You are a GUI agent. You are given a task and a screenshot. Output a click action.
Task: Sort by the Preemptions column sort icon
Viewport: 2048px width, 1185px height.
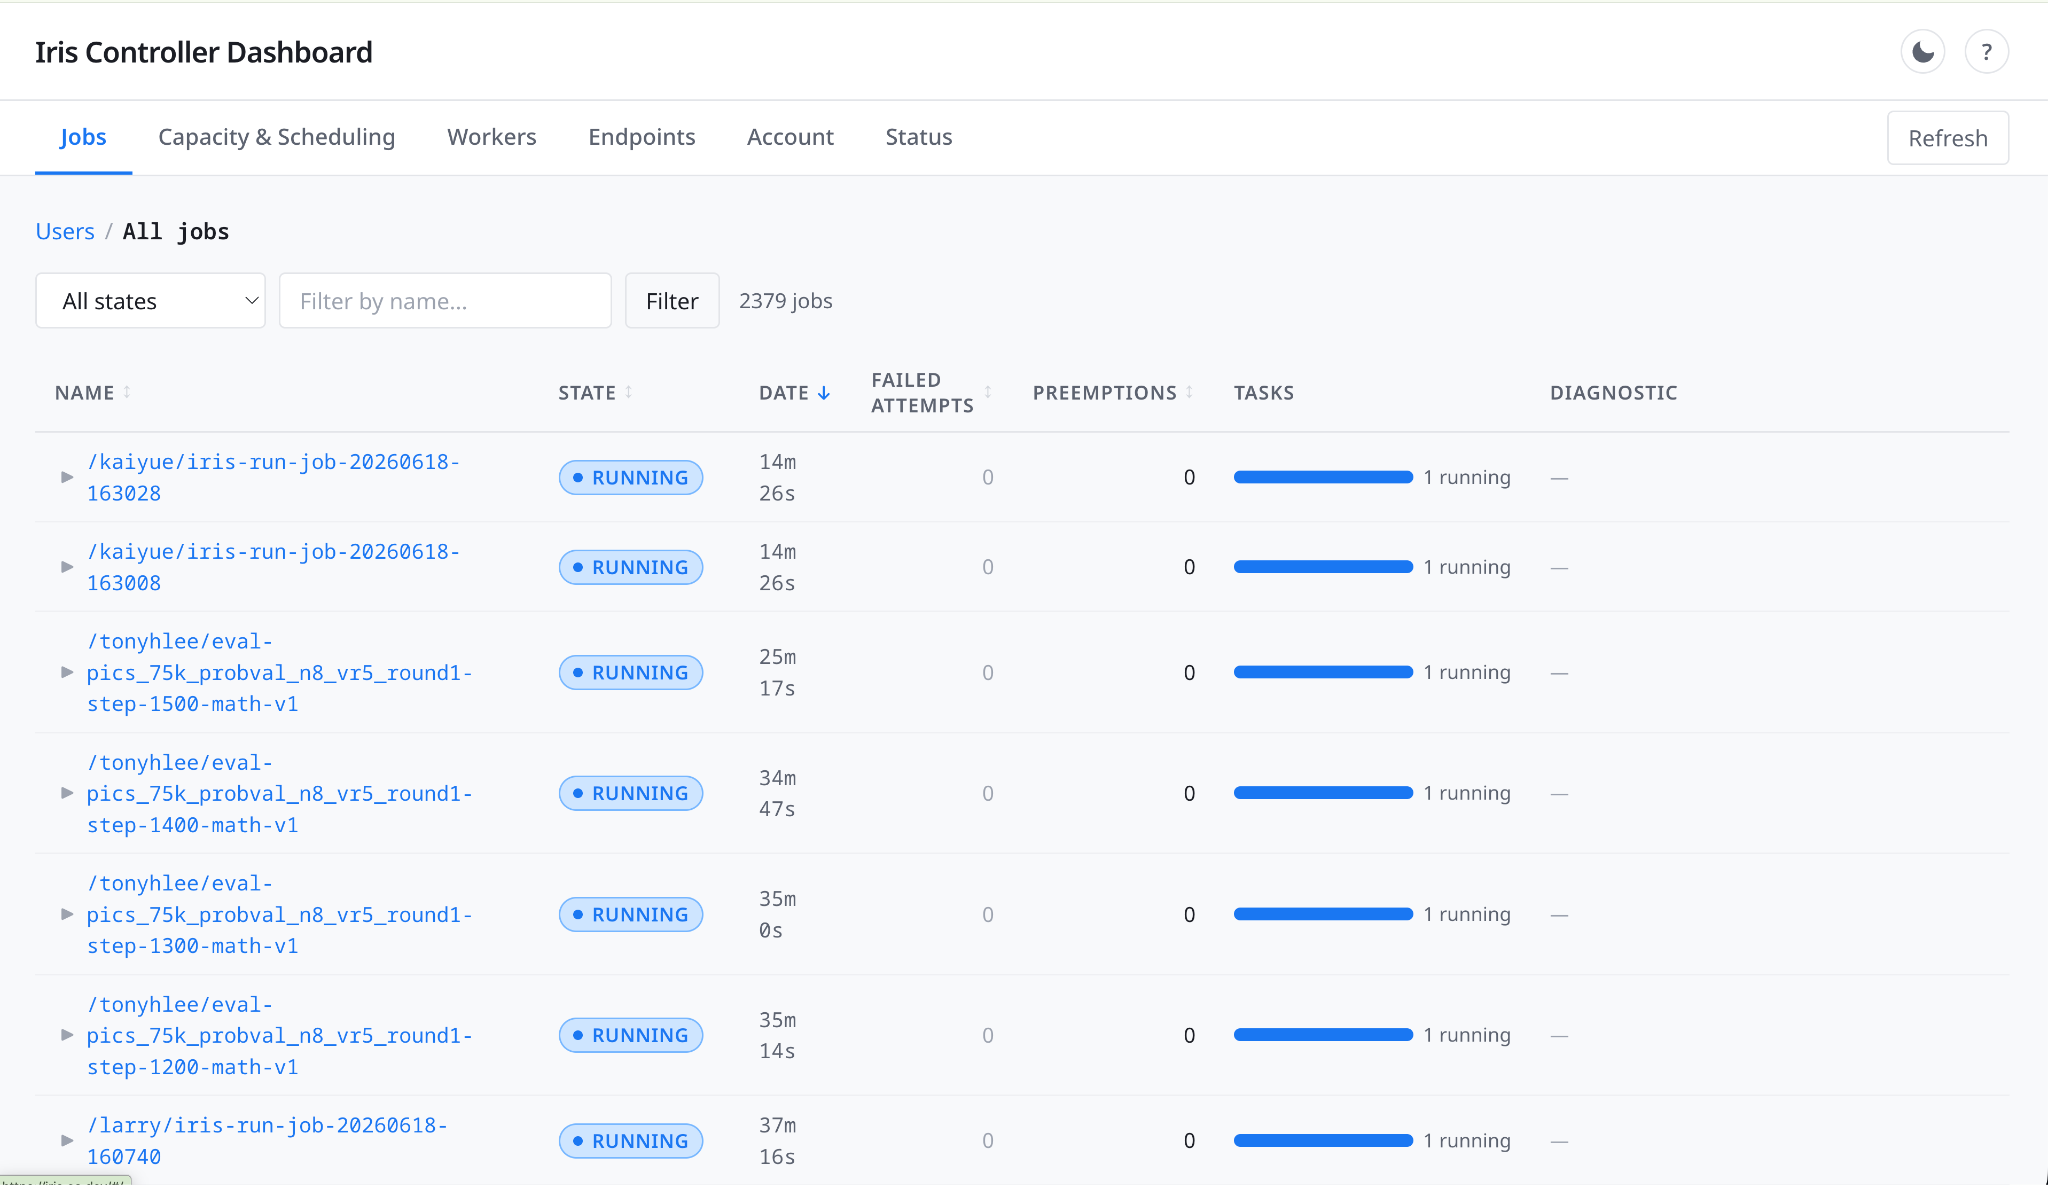point(1189,392)
